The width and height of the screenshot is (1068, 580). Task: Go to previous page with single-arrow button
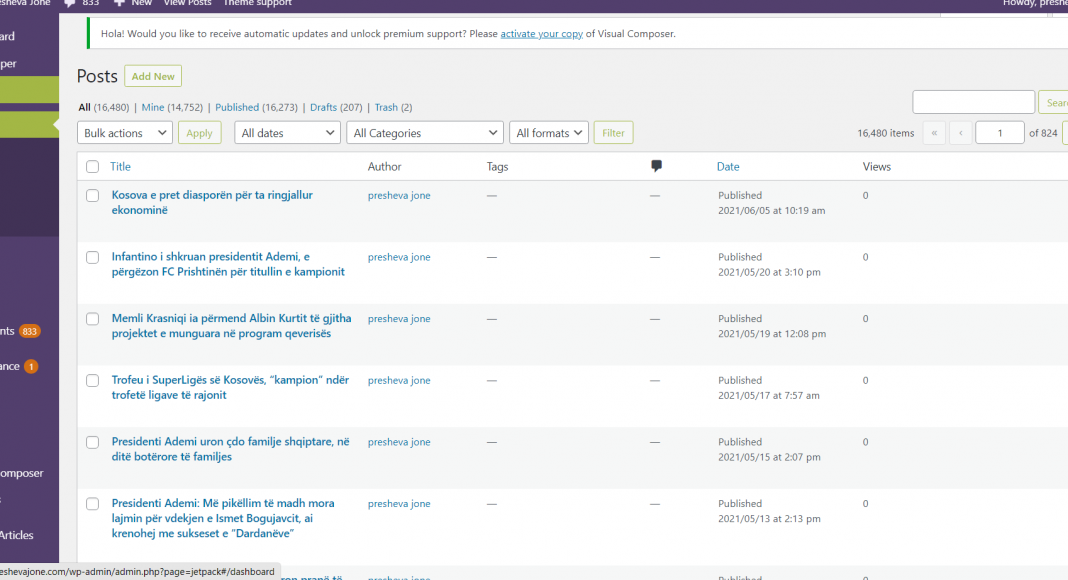coord(961,133)
